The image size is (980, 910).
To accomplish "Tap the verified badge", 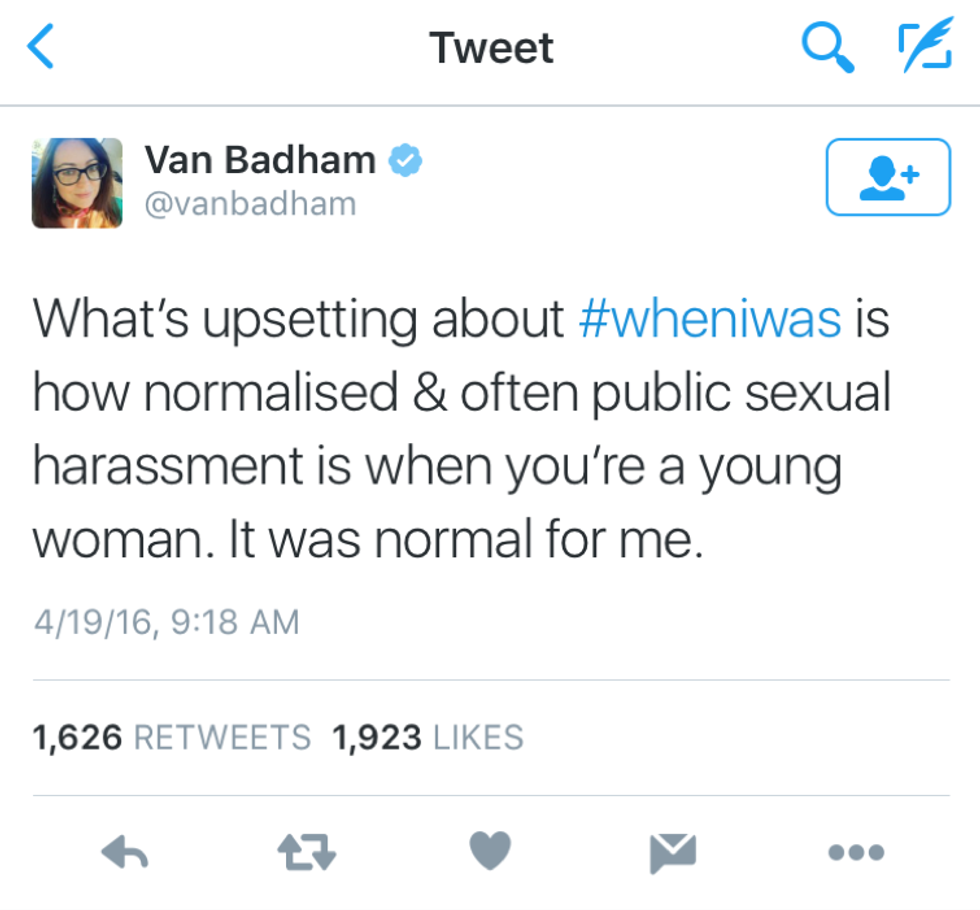I will [x=405, y=160].
